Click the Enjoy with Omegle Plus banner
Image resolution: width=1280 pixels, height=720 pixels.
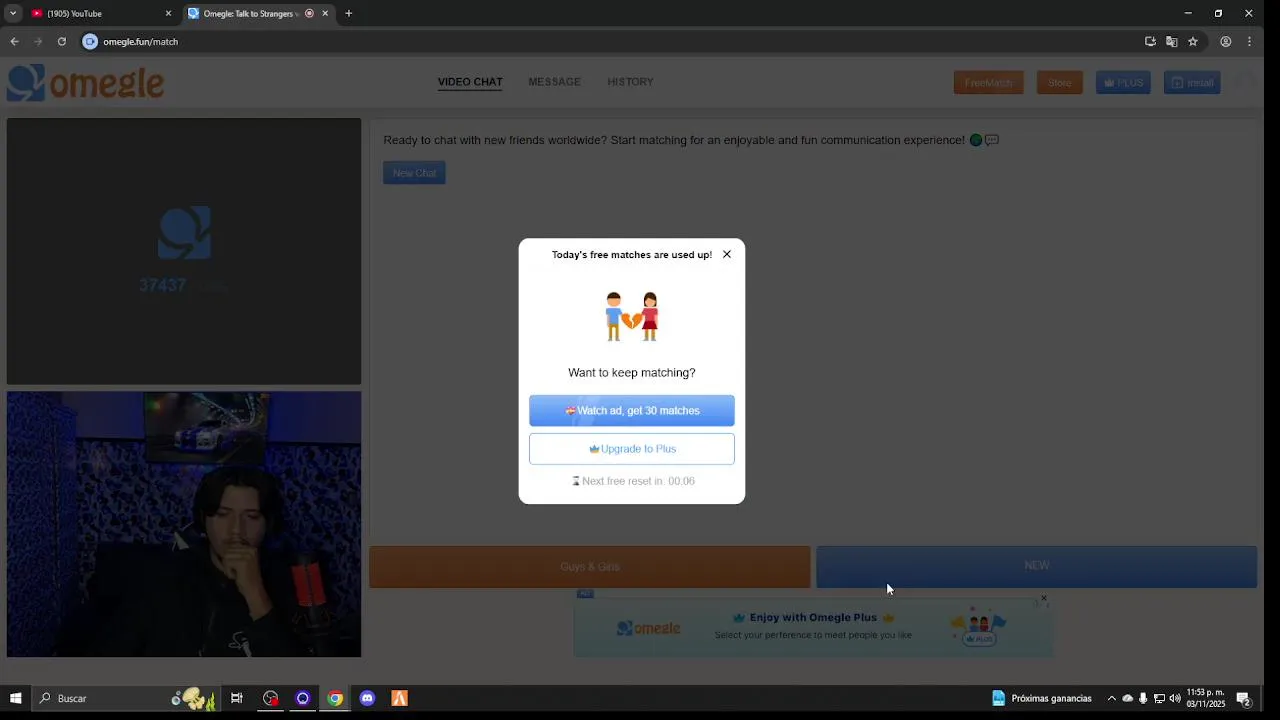(813, 627)
